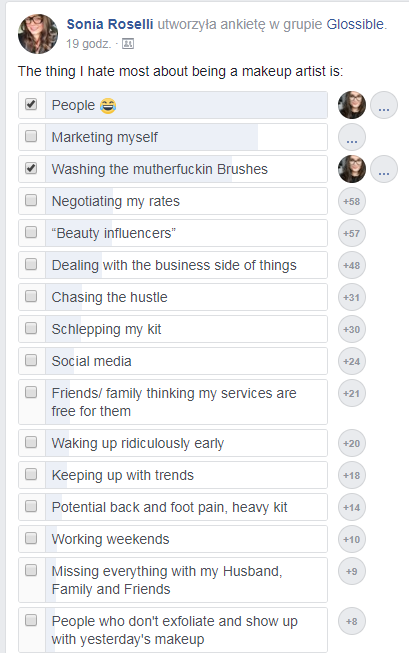Screen dimensions: 409x653
Task: Open the Sonia Roselli profile link
Action: tap(110, 24)
